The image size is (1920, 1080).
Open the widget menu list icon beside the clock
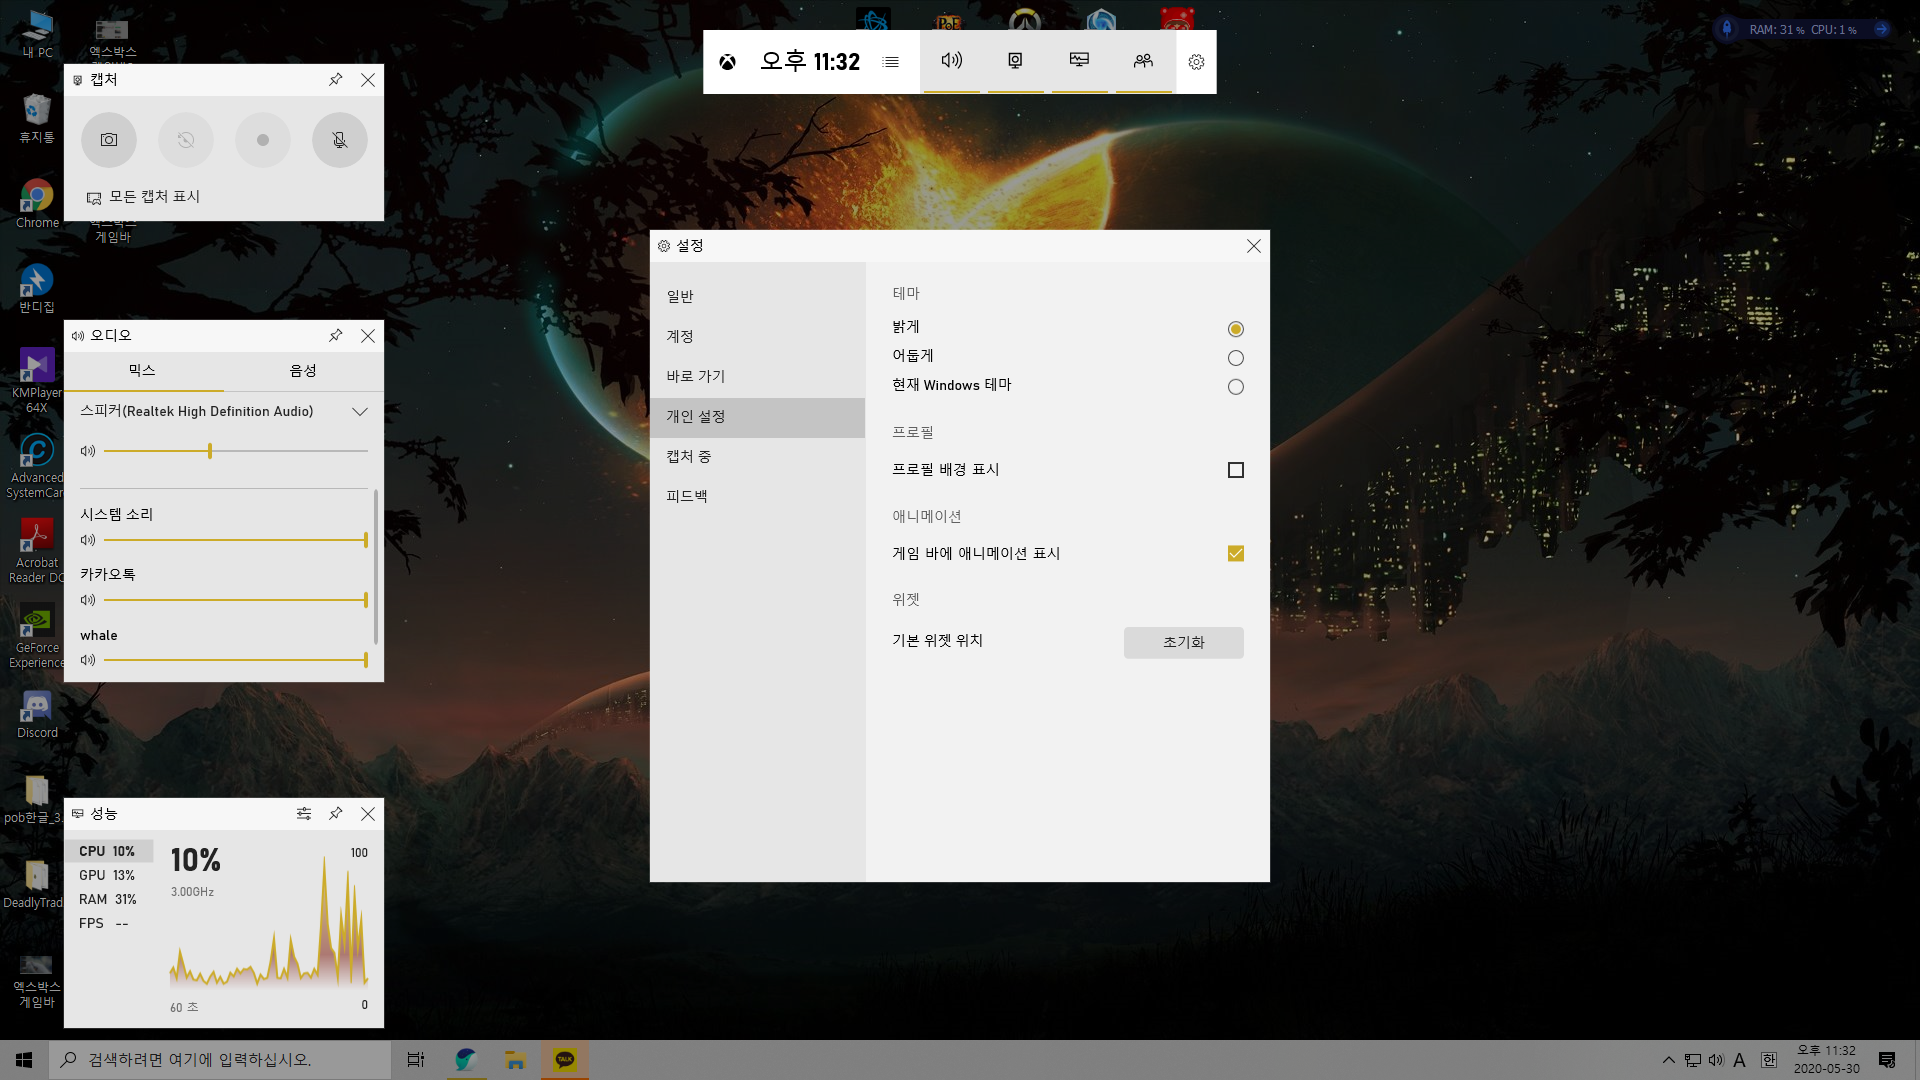point(891,62)
